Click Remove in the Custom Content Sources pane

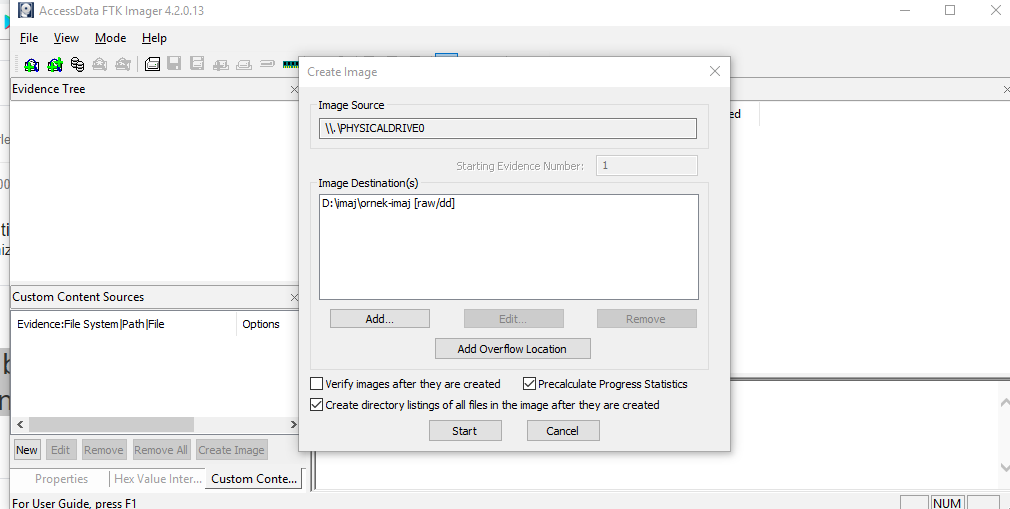pos(103,450)
